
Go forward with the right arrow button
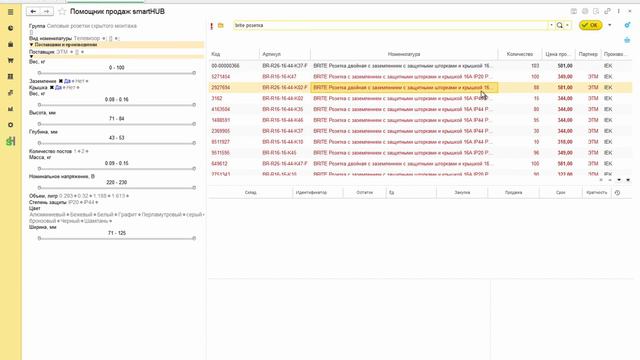[47, 11]
